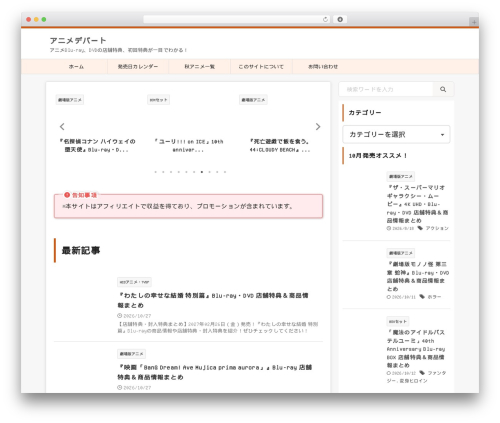Click category tag above パステルユーミ sidebar item
This screenshot has width=500, height=423.
point(398,321)
